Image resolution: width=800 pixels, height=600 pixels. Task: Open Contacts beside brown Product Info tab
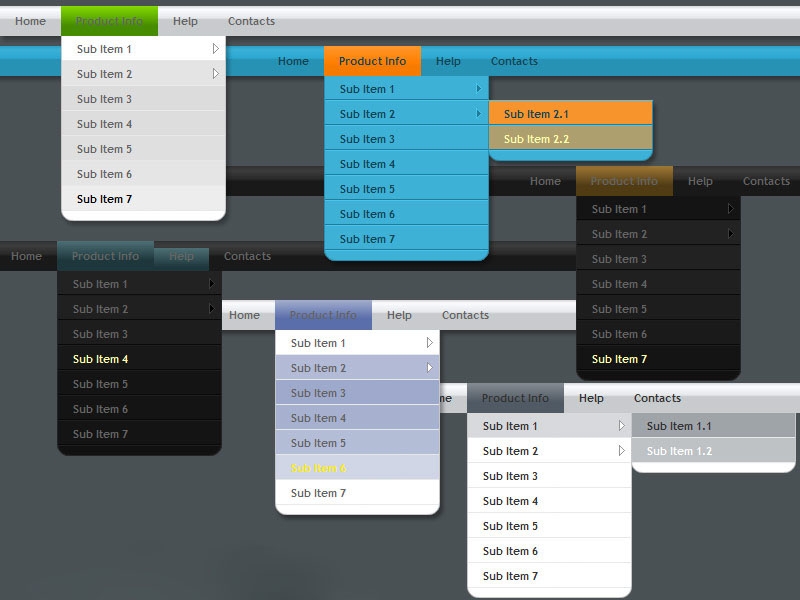click(766, 181)
